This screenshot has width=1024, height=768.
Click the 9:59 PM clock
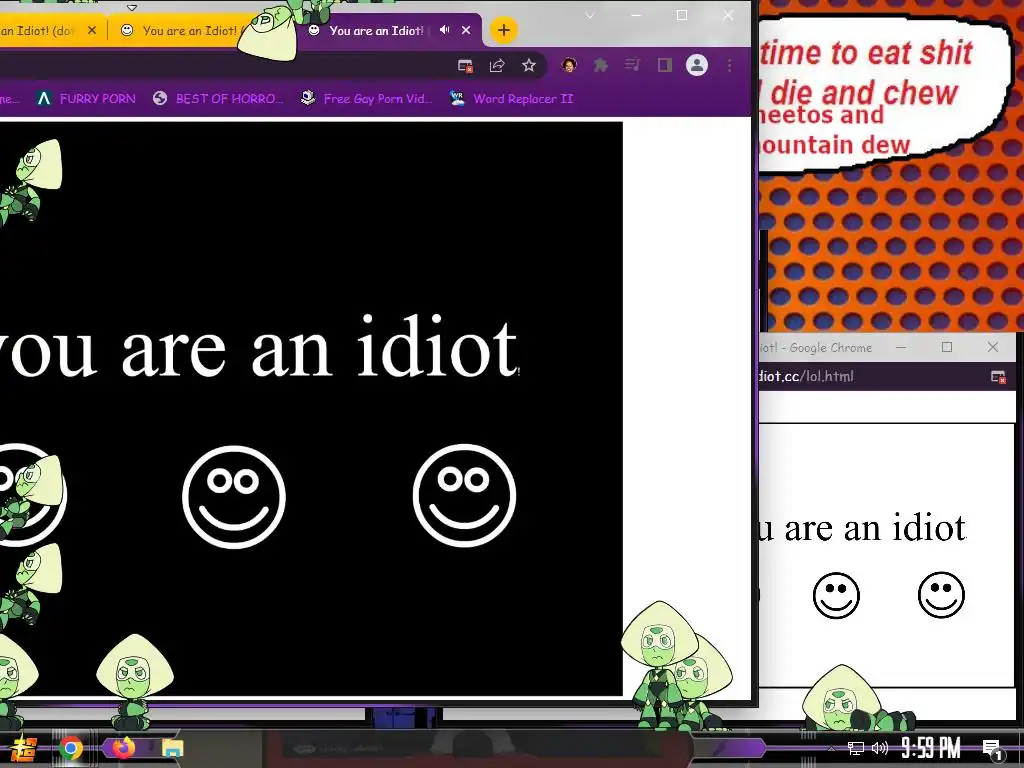click(931, 748)
